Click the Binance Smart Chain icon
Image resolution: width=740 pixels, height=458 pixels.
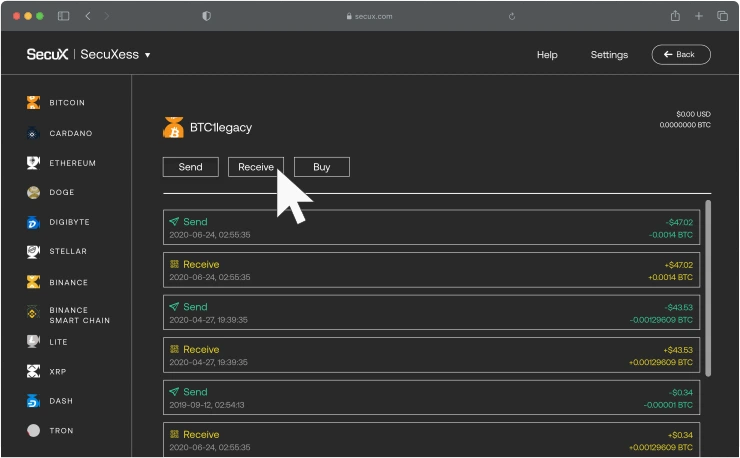click(x=32, y=313)
